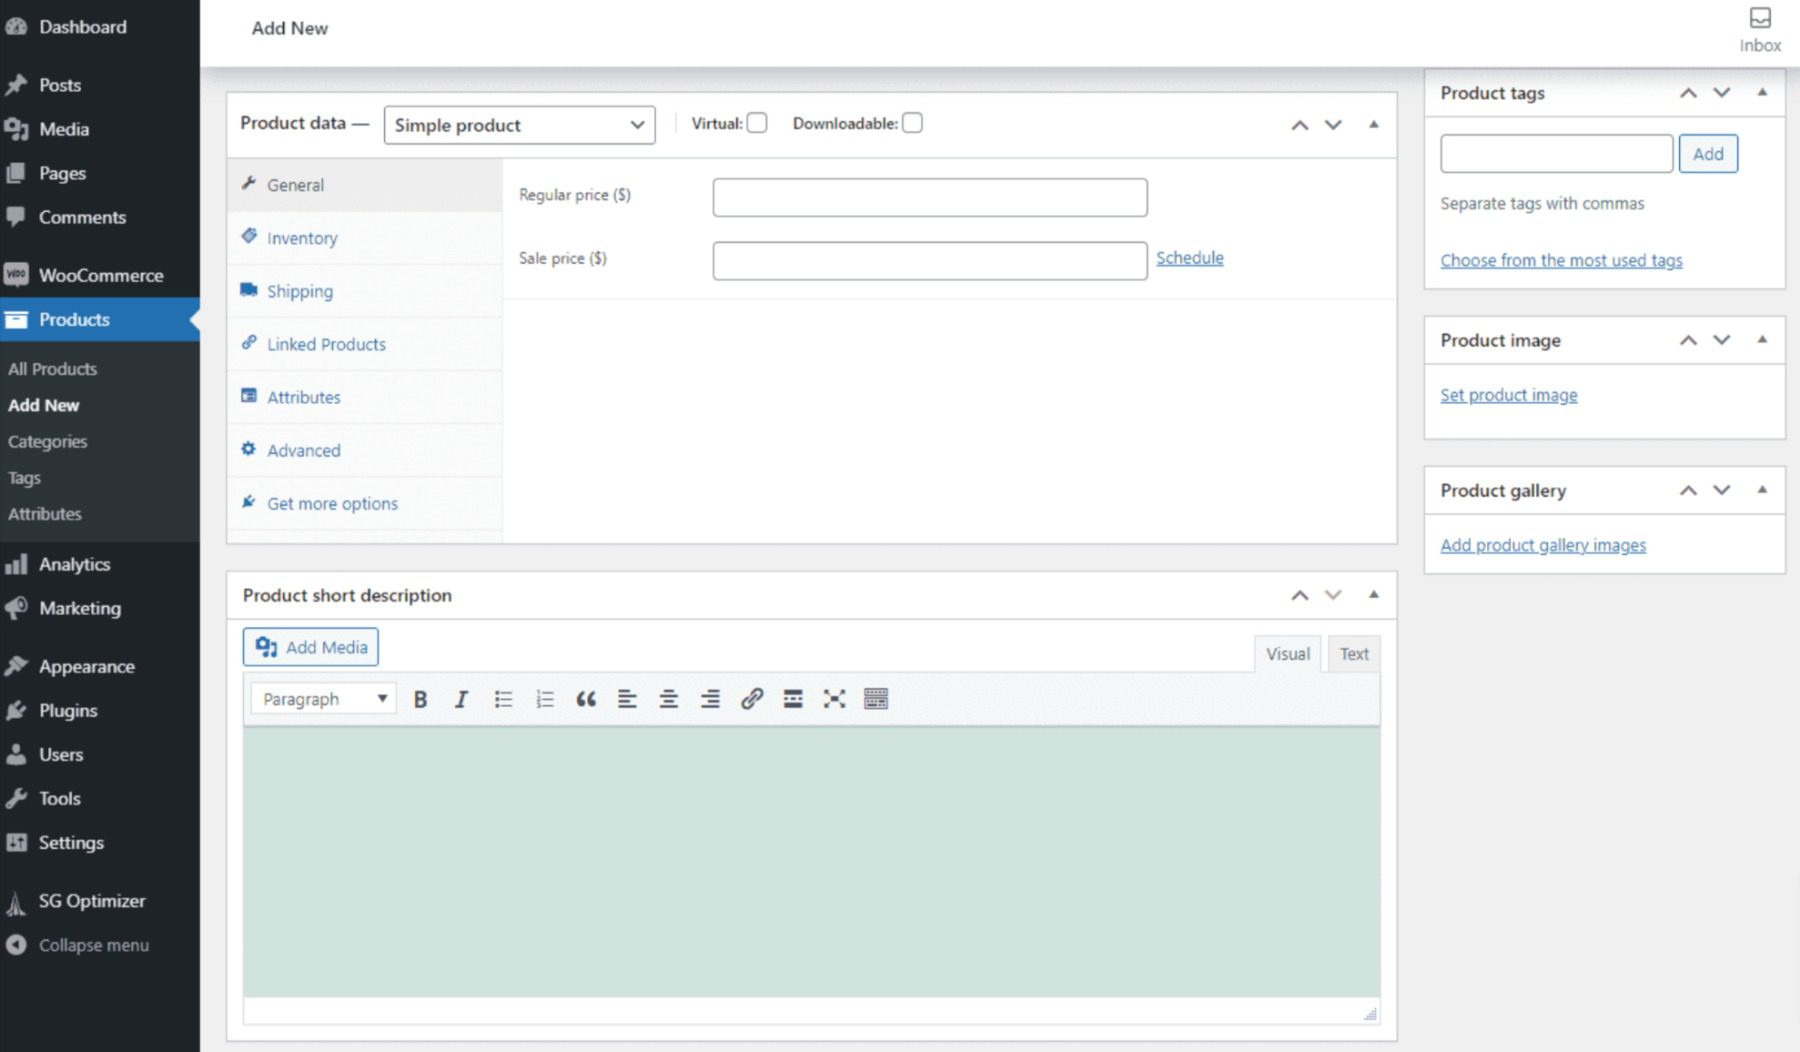Click the Set product image link
This screenshot has width=1800, height=1052.
coord(1509,394)
